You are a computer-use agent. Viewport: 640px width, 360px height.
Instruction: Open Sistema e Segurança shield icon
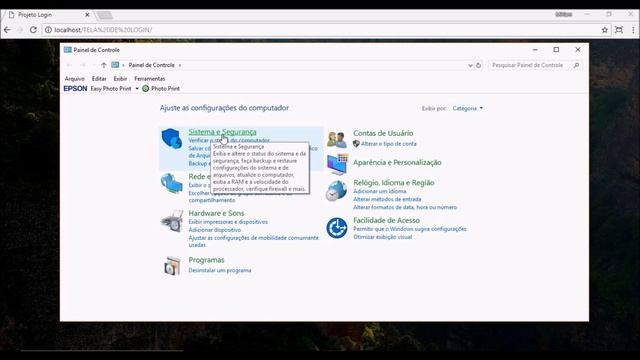[171, 139]
